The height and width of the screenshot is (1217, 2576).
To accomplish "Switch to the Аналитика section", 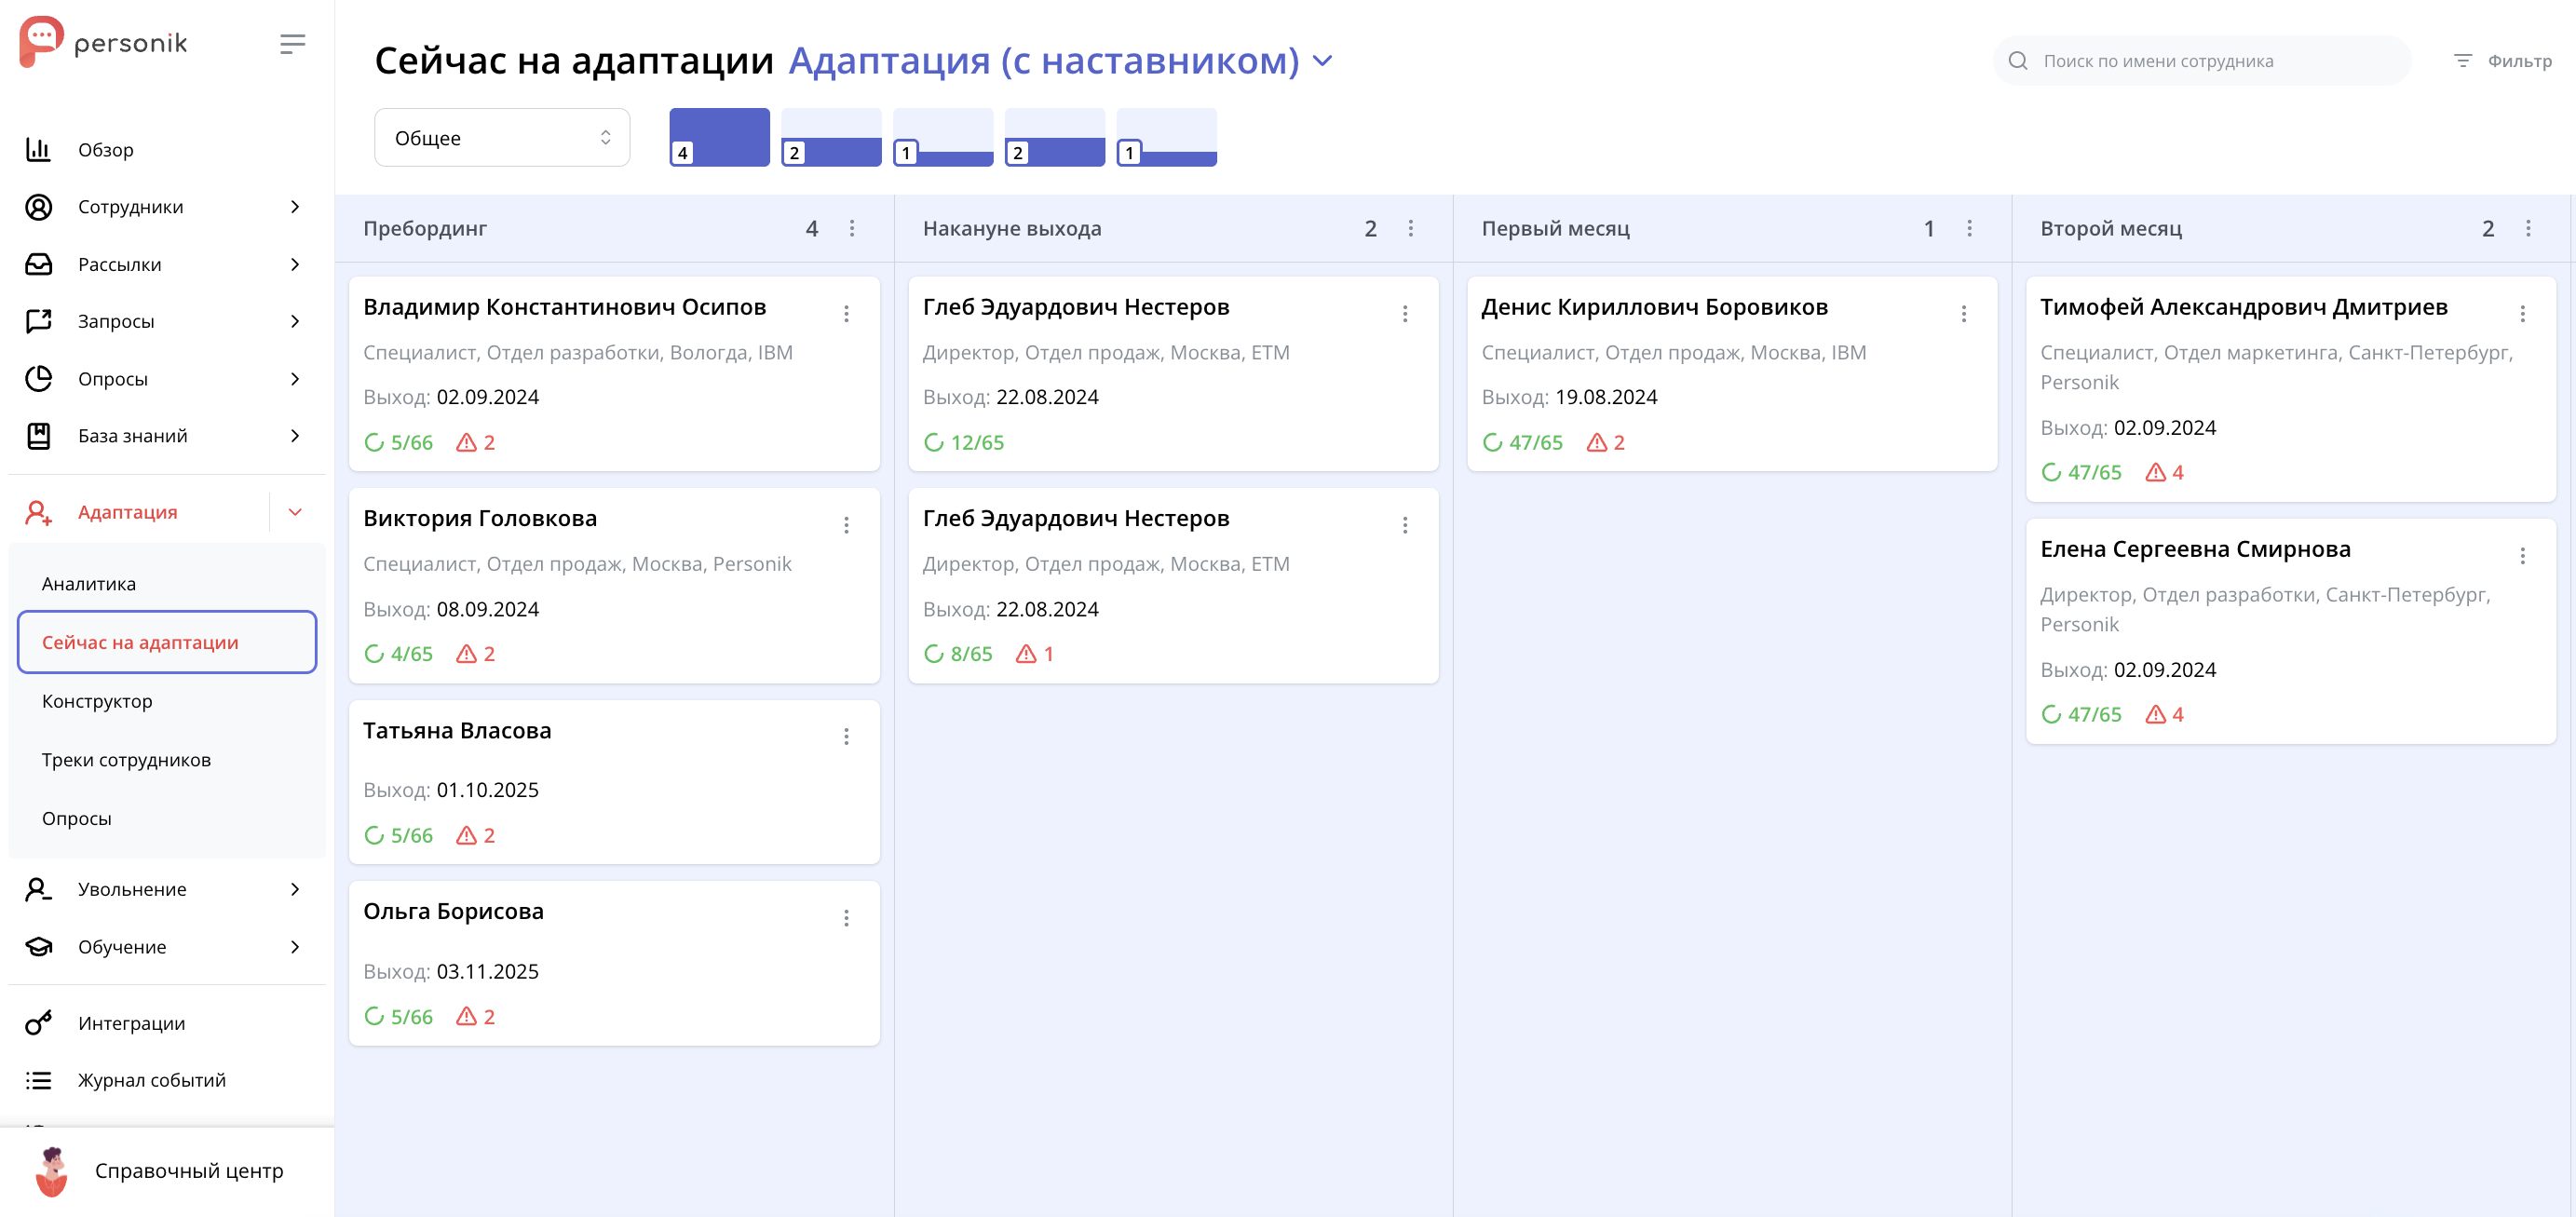I will pyautogui.click(x=88, y=583).
